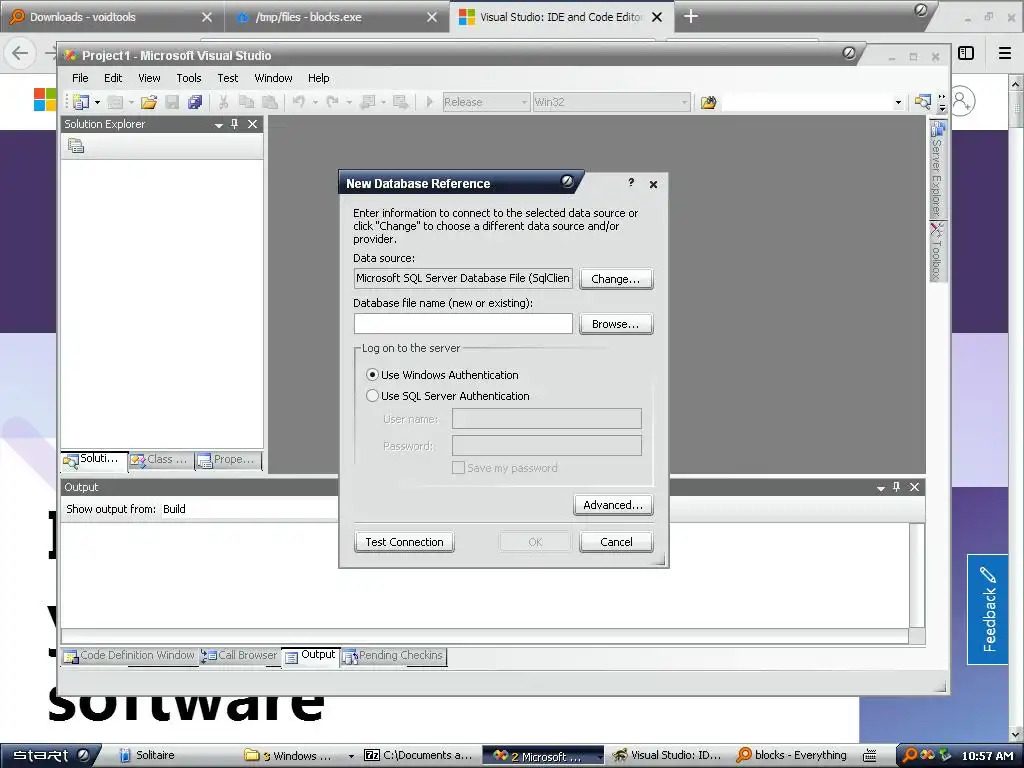Toggle the browser sidebar panel icon

pos(966,53)
